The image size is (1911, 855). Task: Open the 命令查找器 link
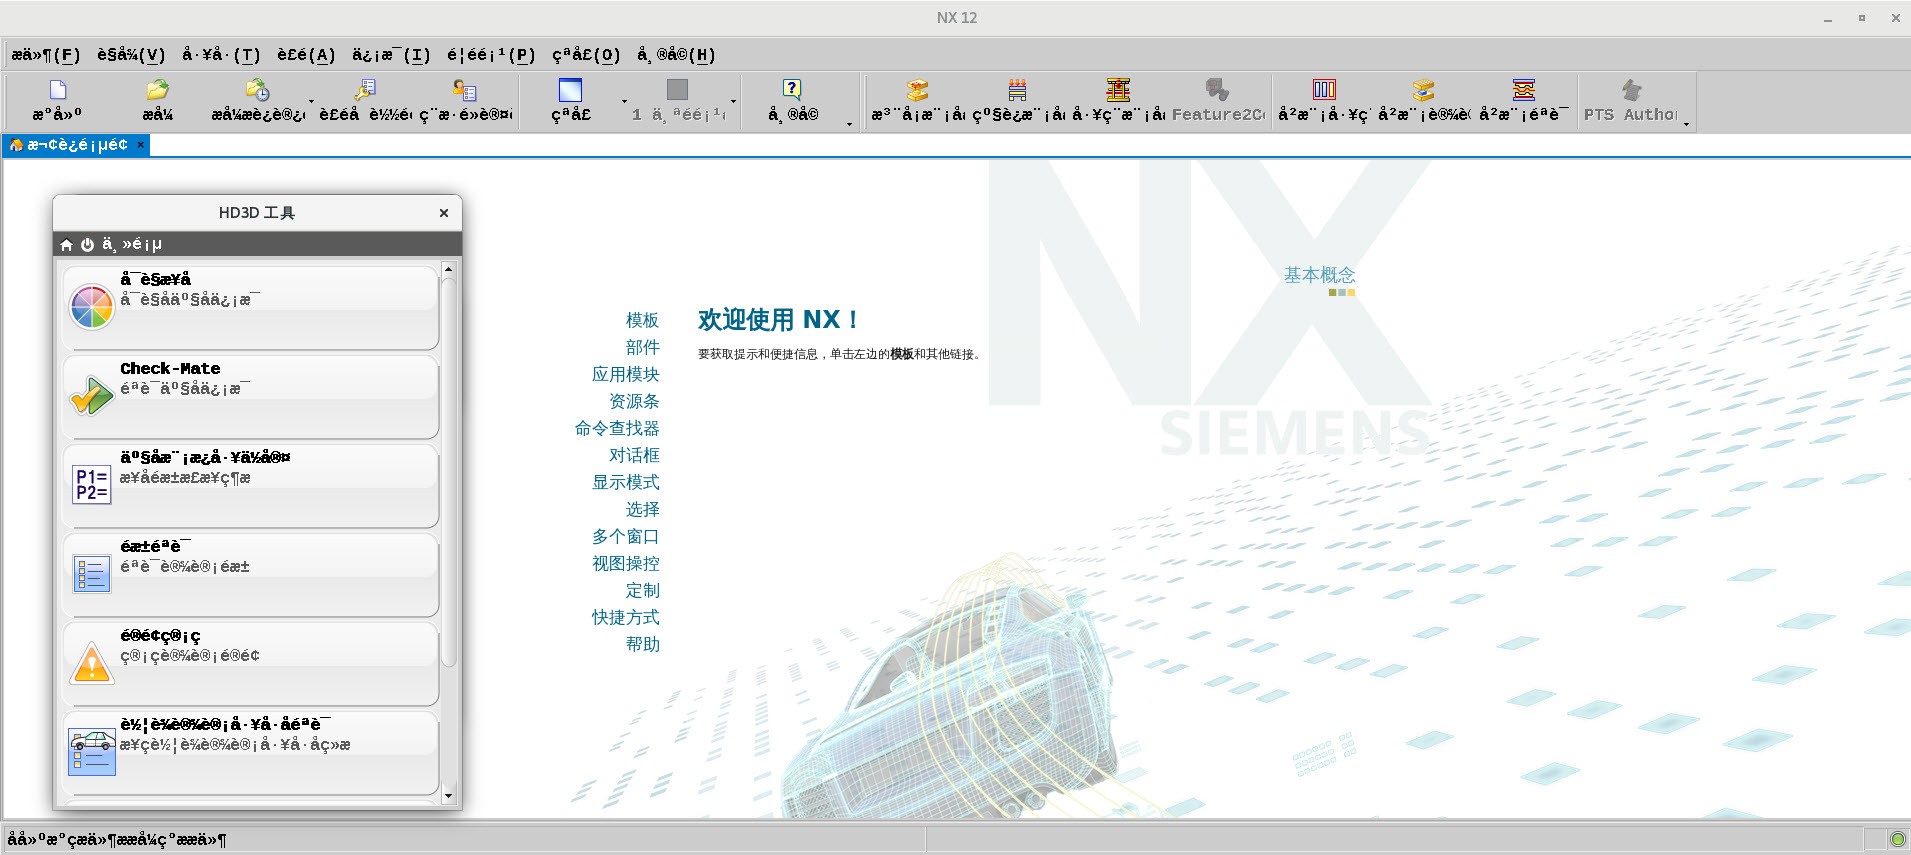coord(617,428)
